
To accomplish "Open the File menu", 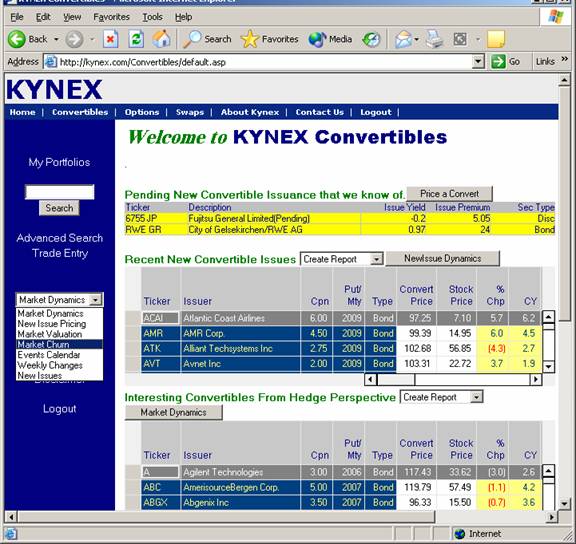I will pyautogui.click(x=17, y=17).
